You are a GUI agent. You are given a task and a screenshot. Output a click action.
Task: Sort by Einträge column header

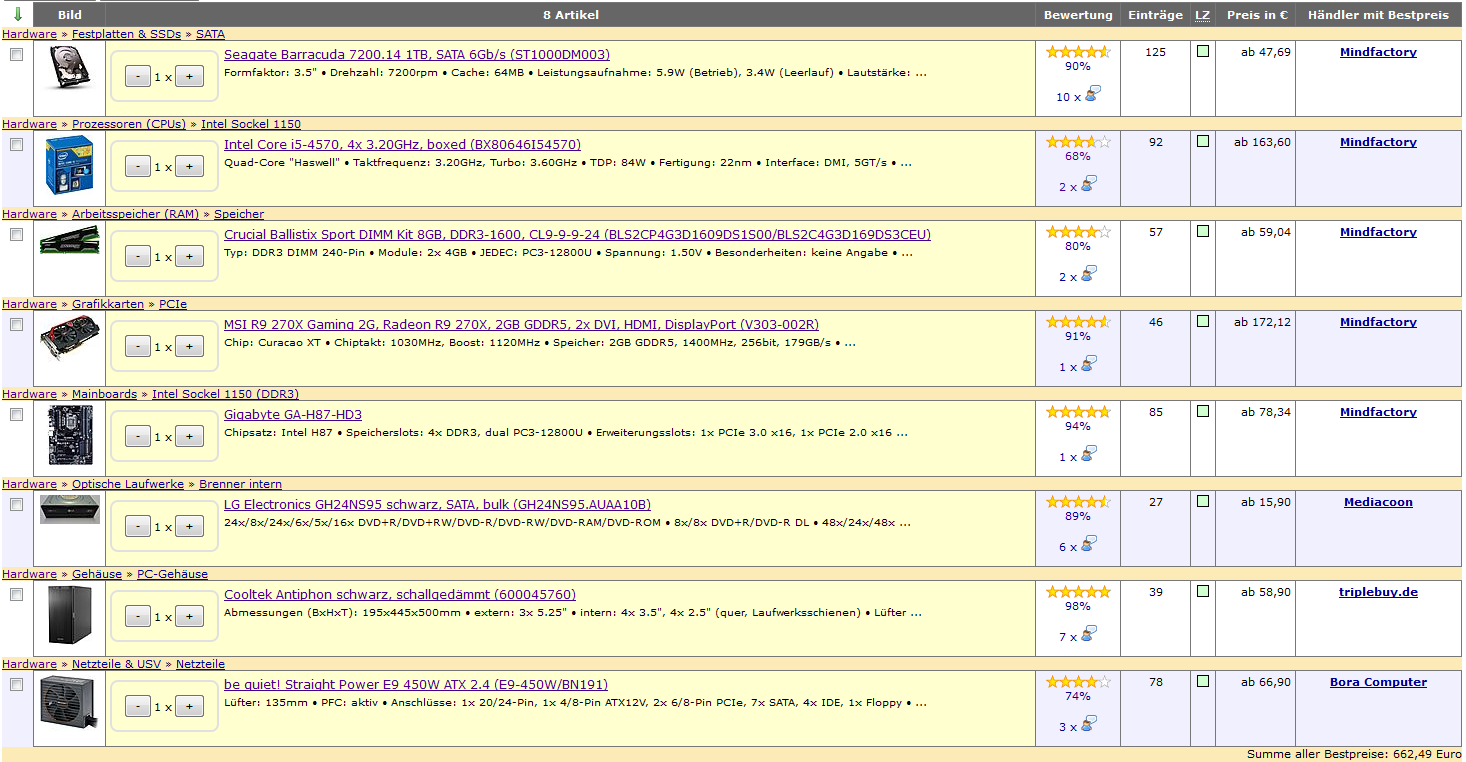pos(1155,15)
